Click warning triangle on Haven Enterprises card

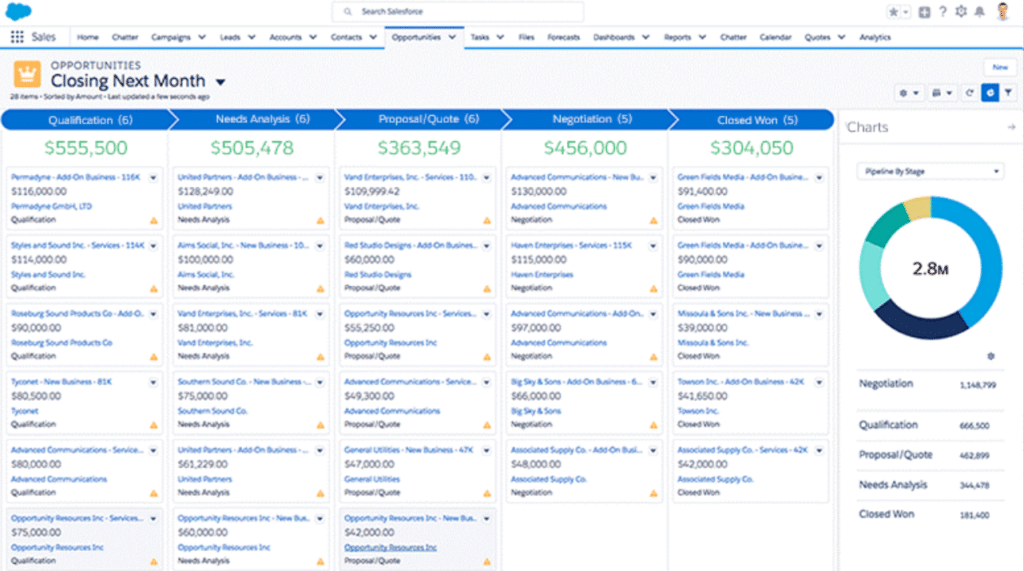[653, 289]
